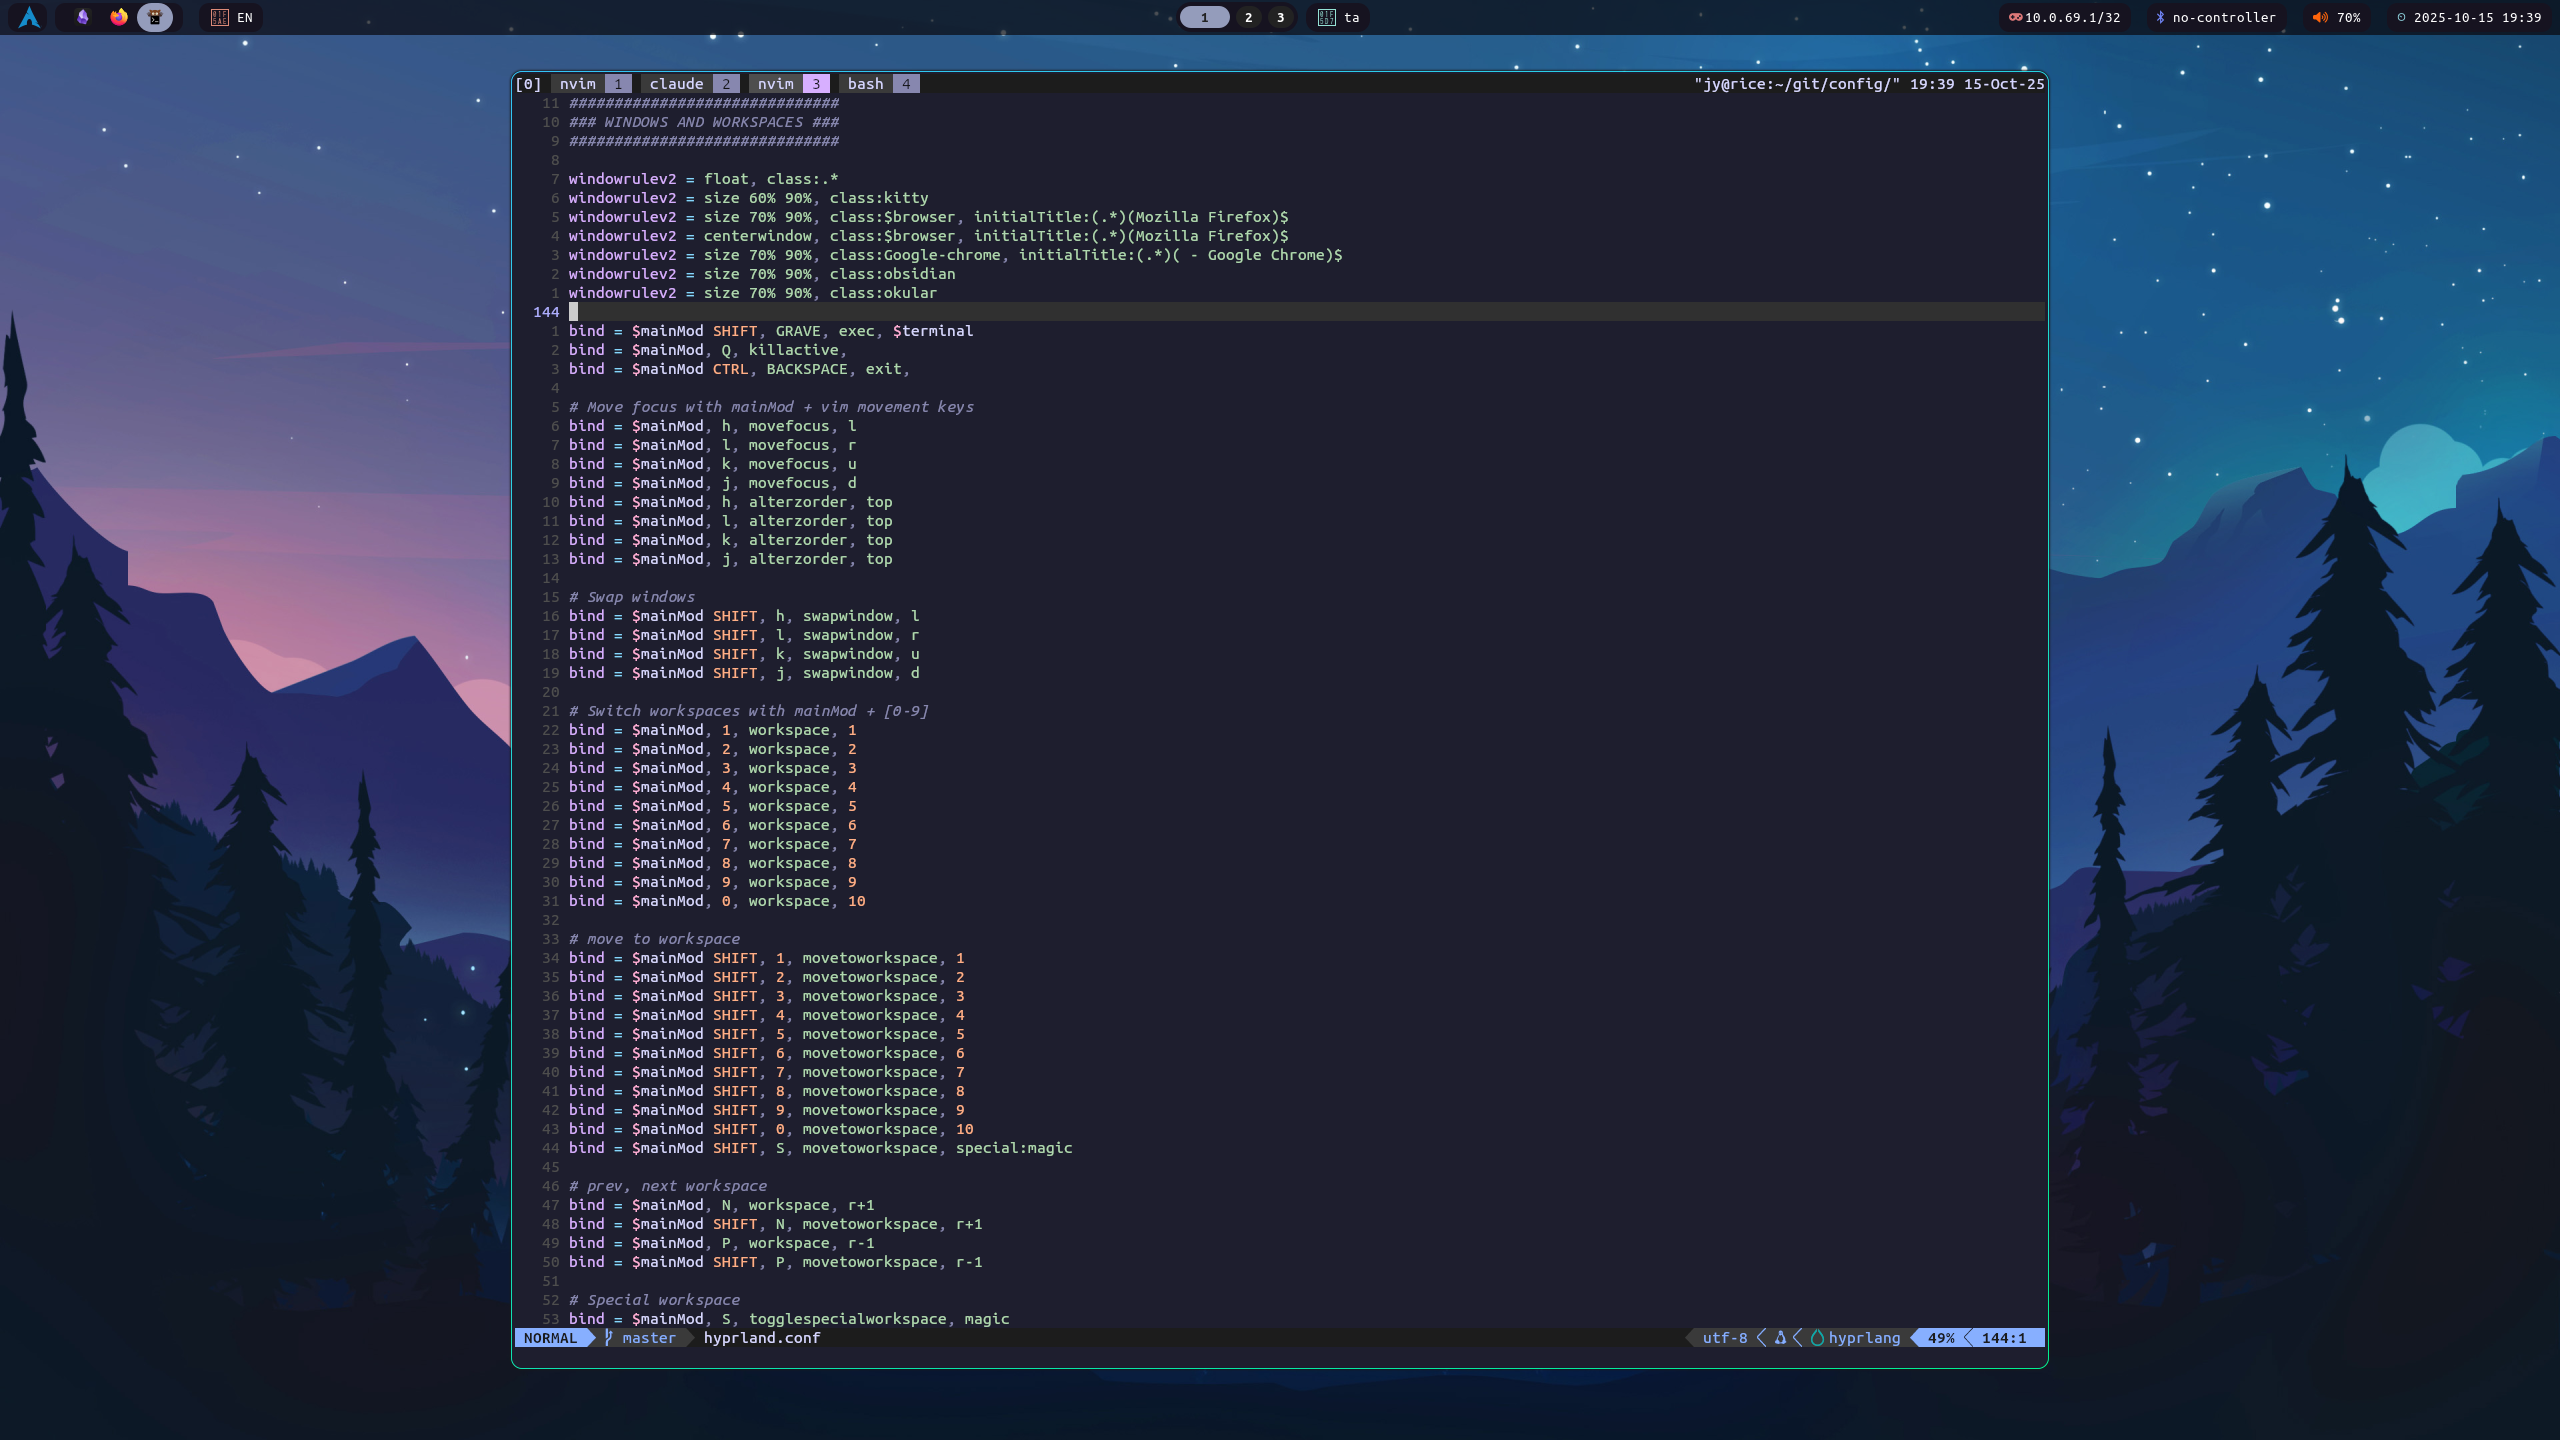The height and width of the screenshot is (1440, 2560).
Task: Open the kitty terminal icon
Action: [x=156, y=17]
